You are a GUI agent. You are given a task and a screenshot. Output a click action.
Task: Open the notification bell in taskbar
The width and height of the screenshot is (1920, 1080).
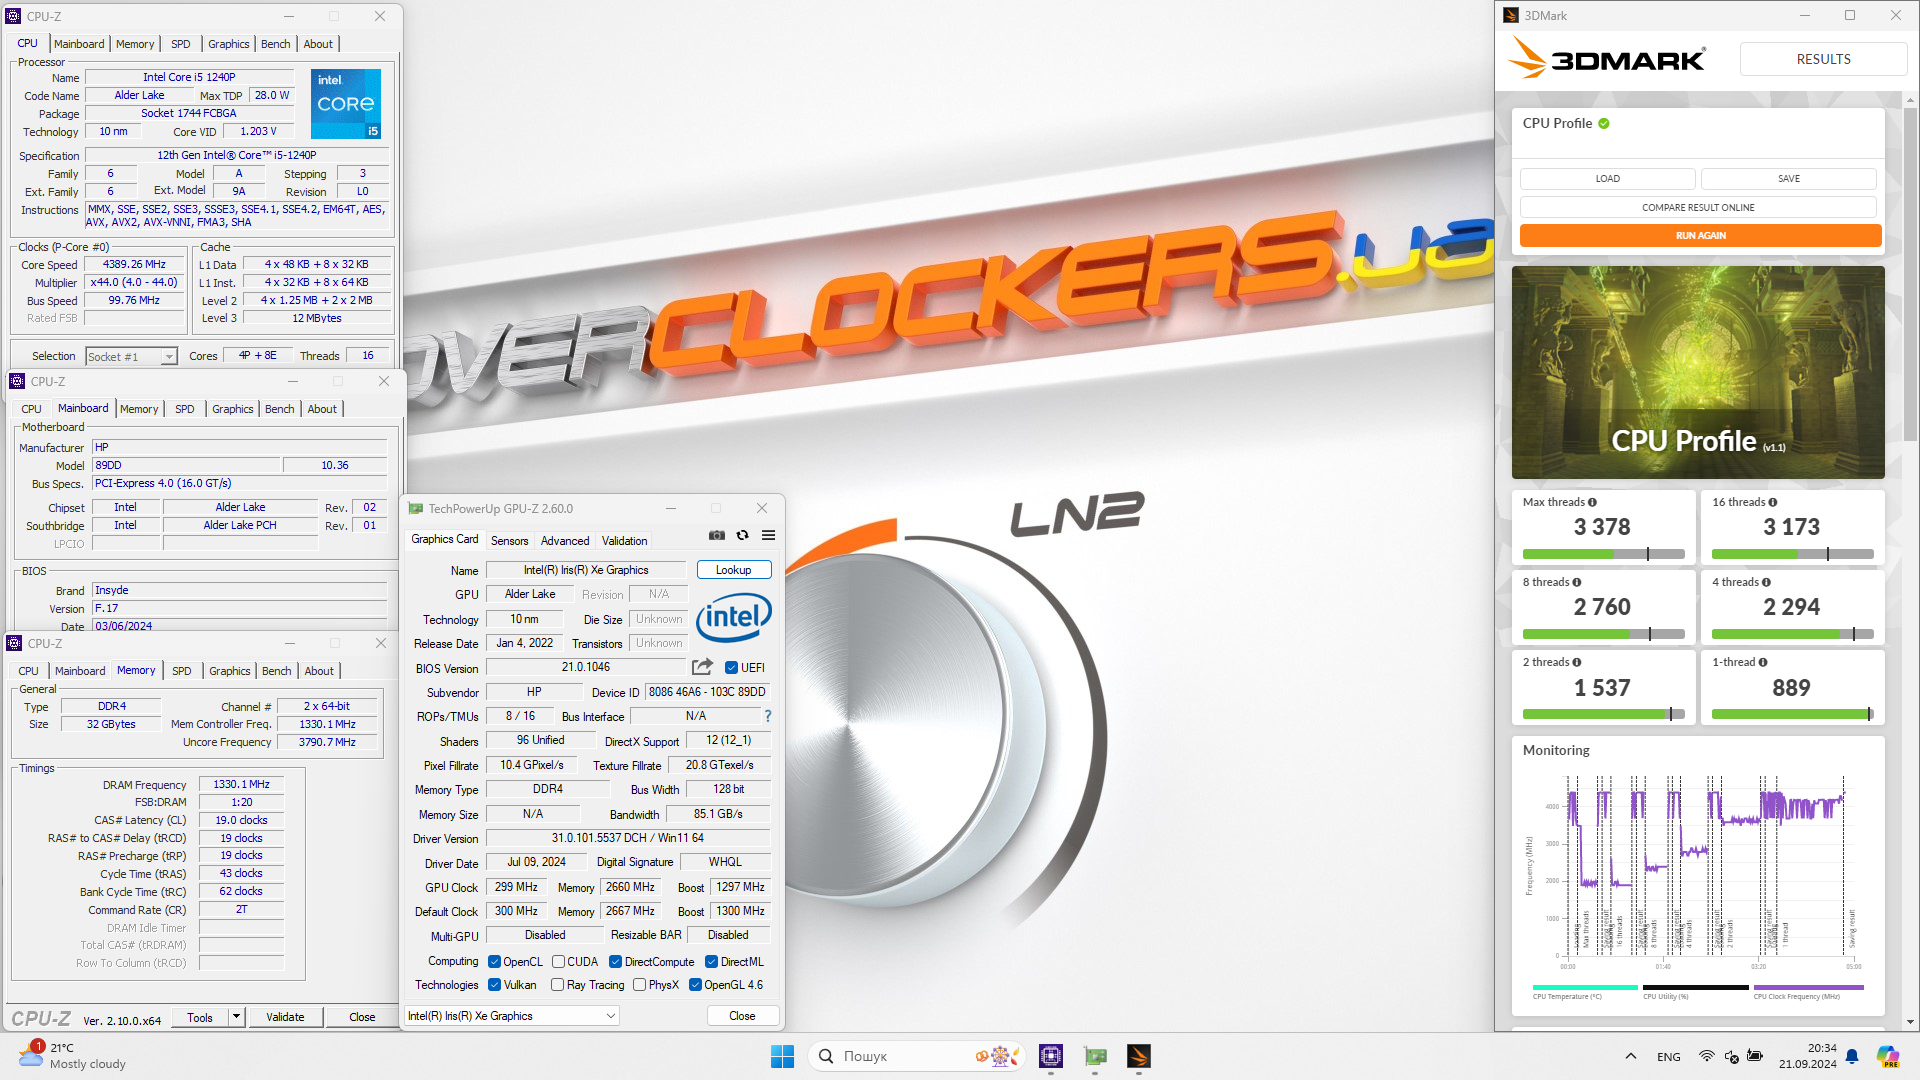click(1852, 1056)
